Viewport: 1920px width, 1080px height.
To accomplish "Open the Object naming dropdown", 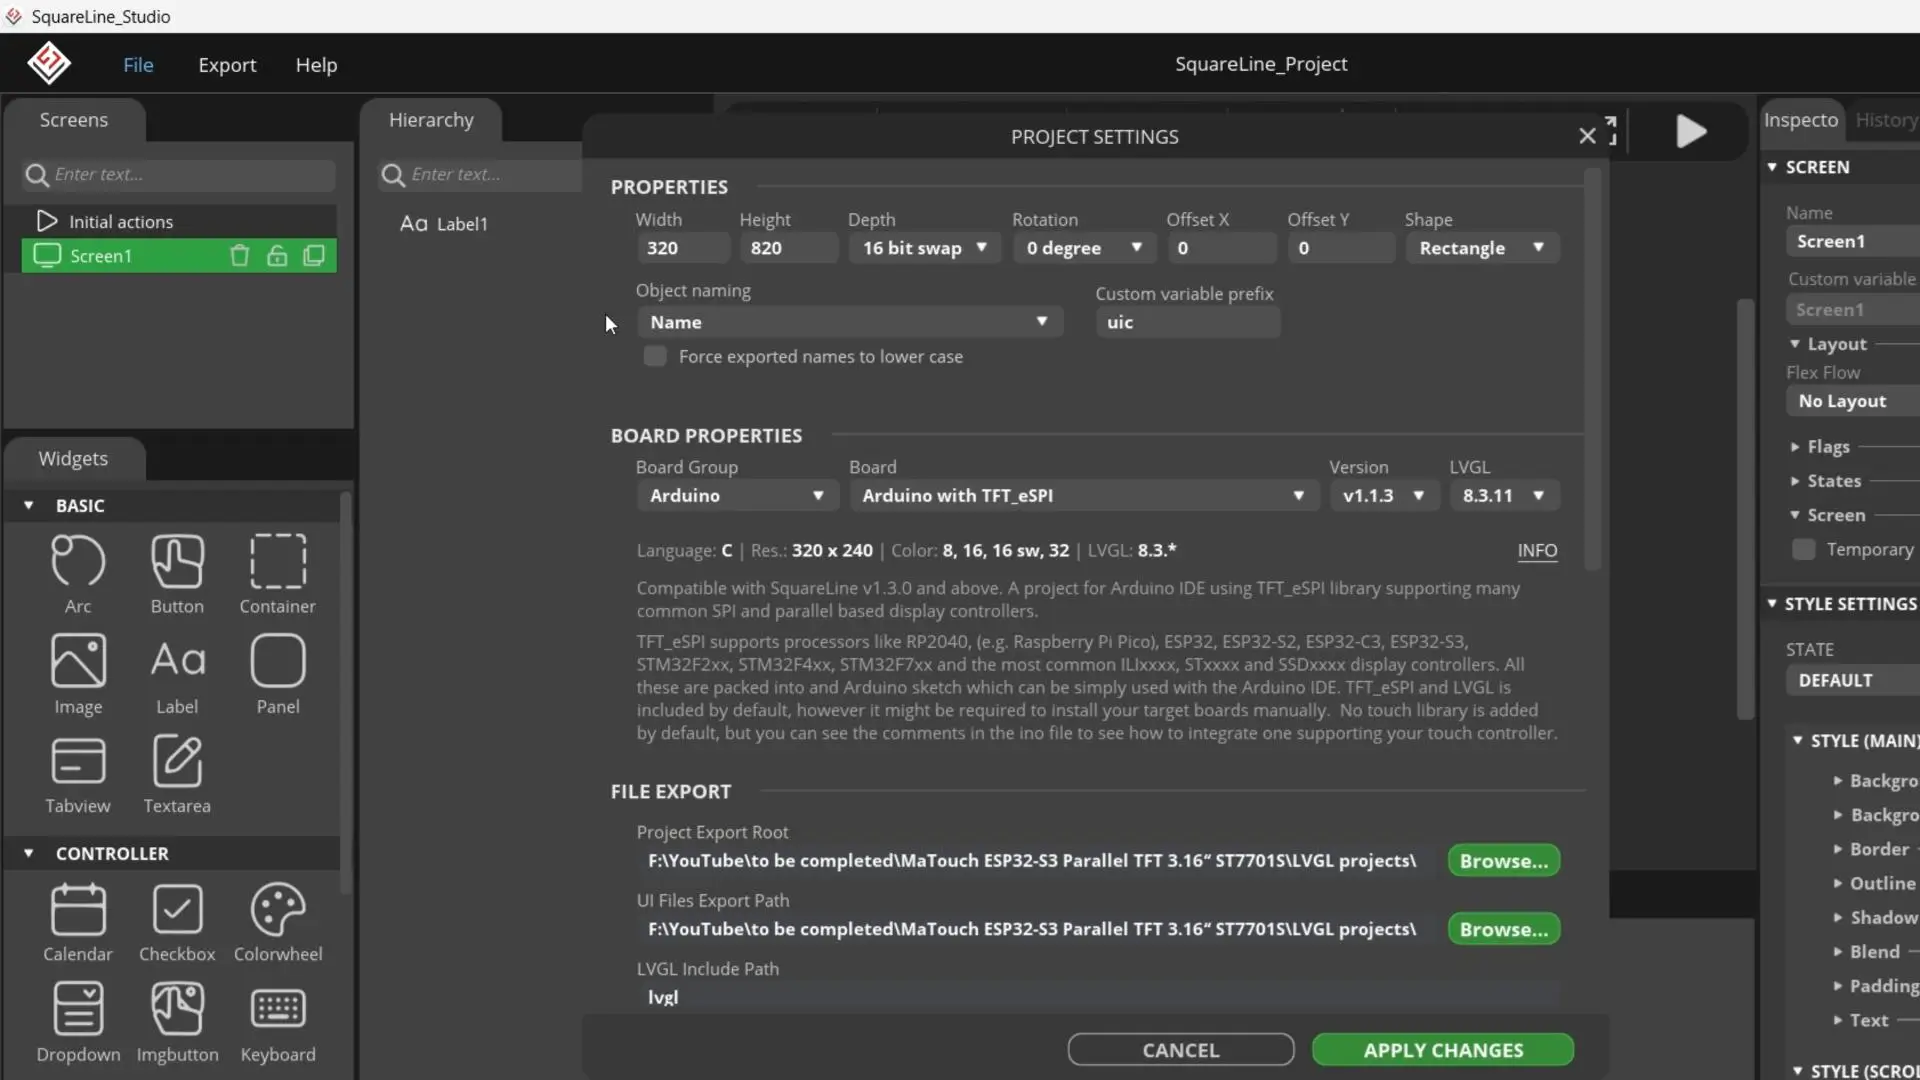I will click(849, 322).
